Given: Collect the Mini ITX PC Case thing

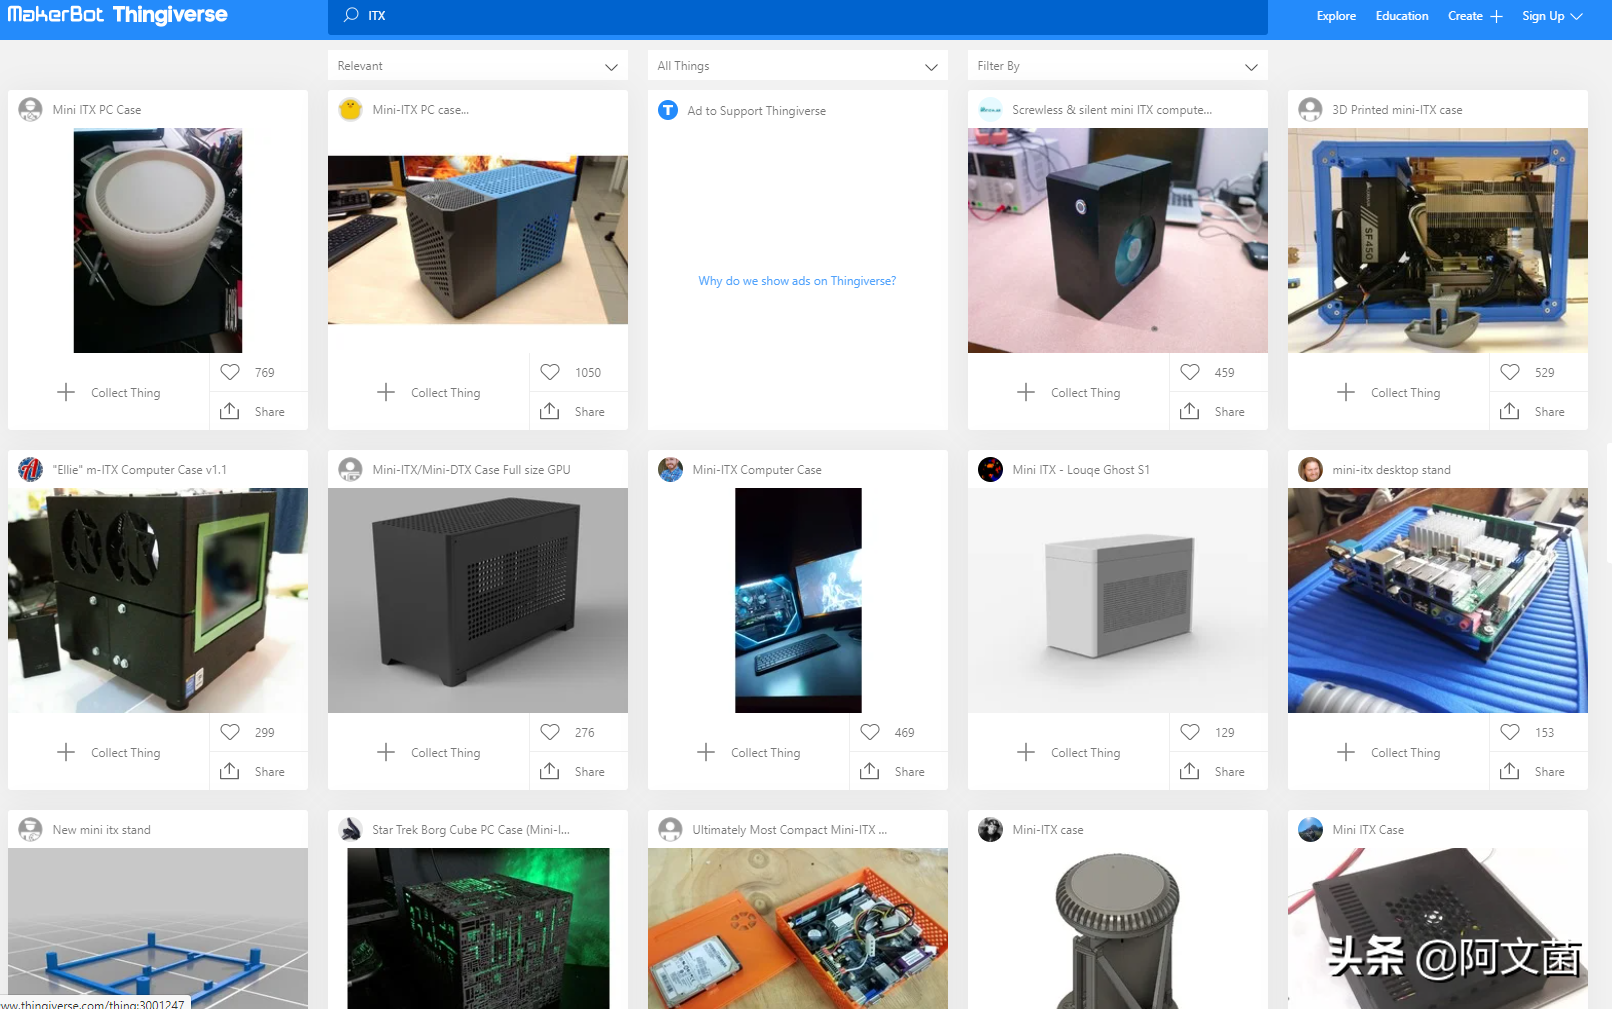Looking at the screenshot, I should click(109, 392).
